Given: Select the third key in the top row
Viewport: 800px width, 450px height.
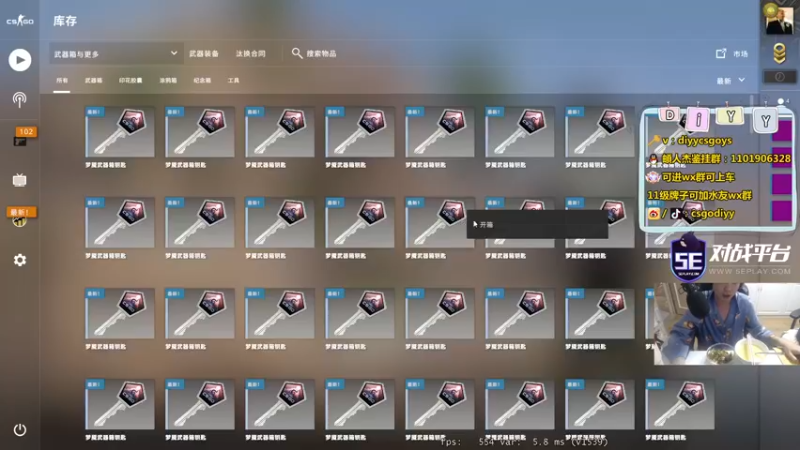Looking at the screenshot, I should [x=280, y=132].
